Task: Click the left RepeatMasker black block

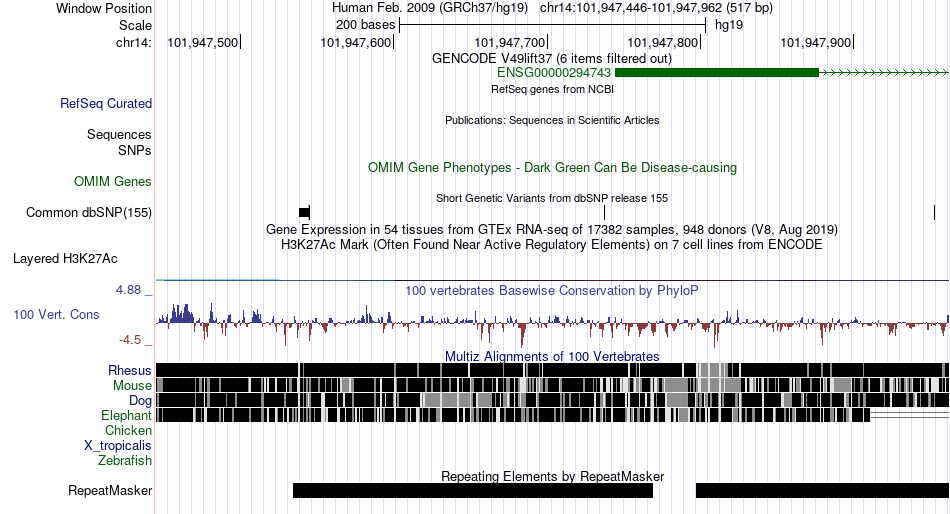Action: click(x=473, y=490)
